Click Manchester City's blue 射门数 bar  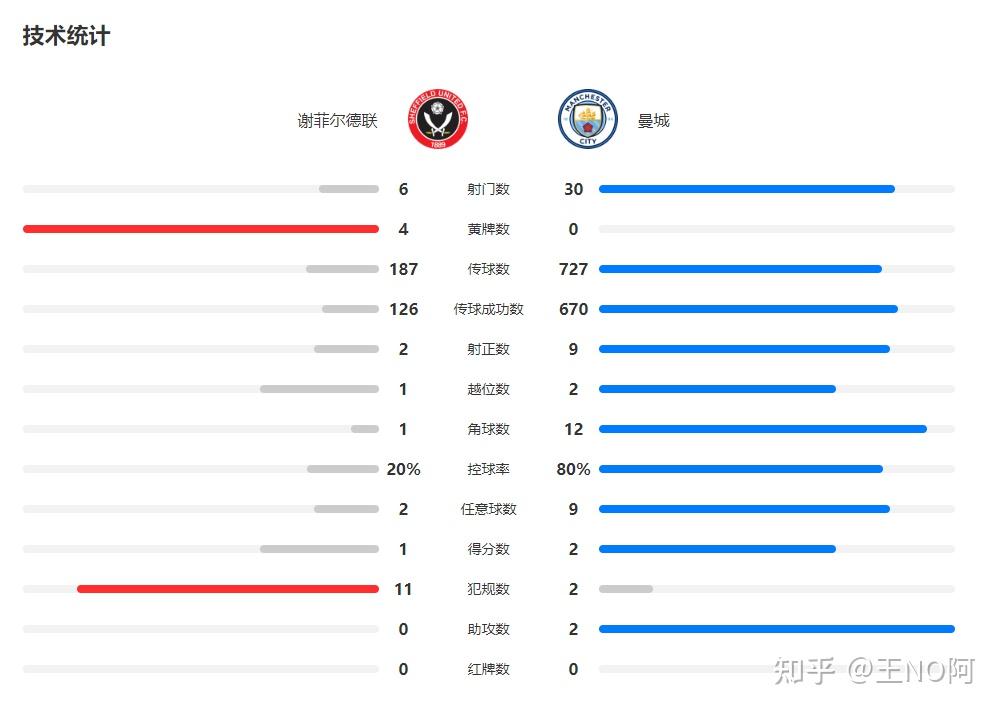click(x=746, y=189)
